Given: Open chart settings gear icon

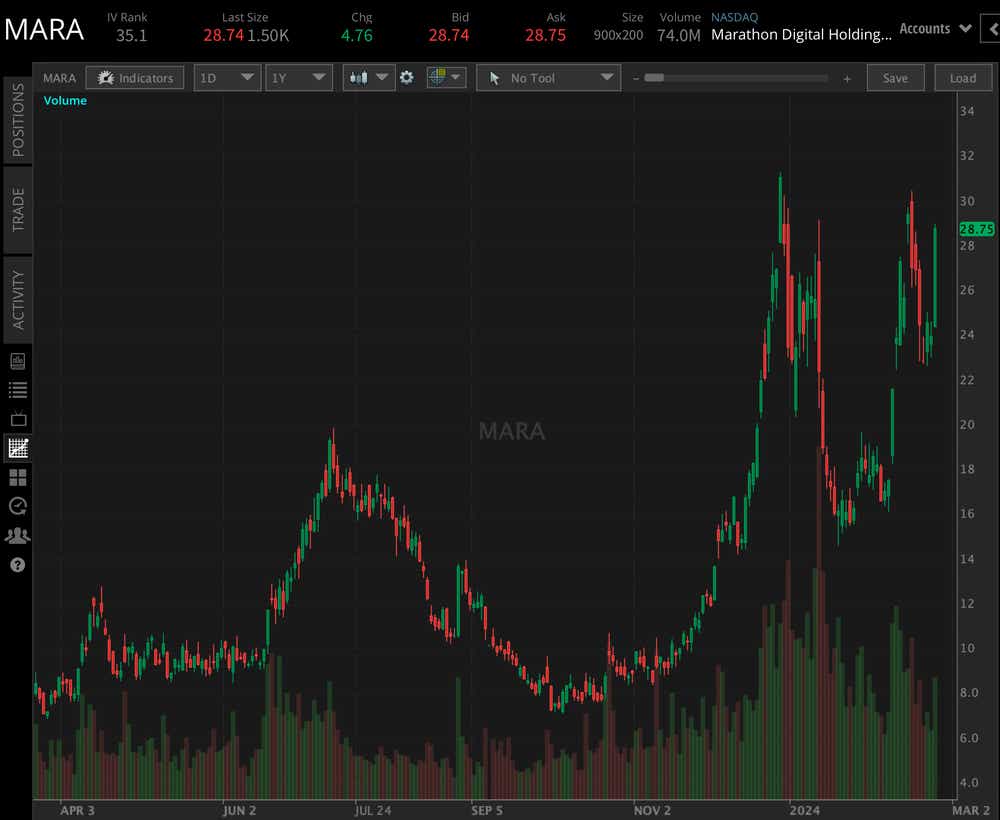Looking at the screenshot, I should (406, 78).
